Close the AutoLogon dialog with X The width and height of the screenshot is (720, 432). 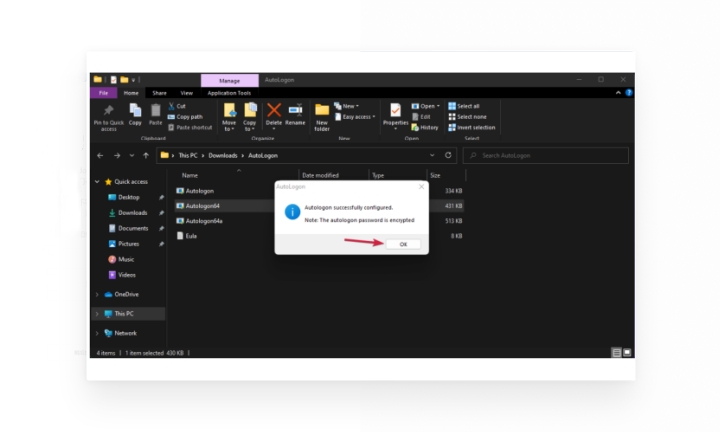422,187
